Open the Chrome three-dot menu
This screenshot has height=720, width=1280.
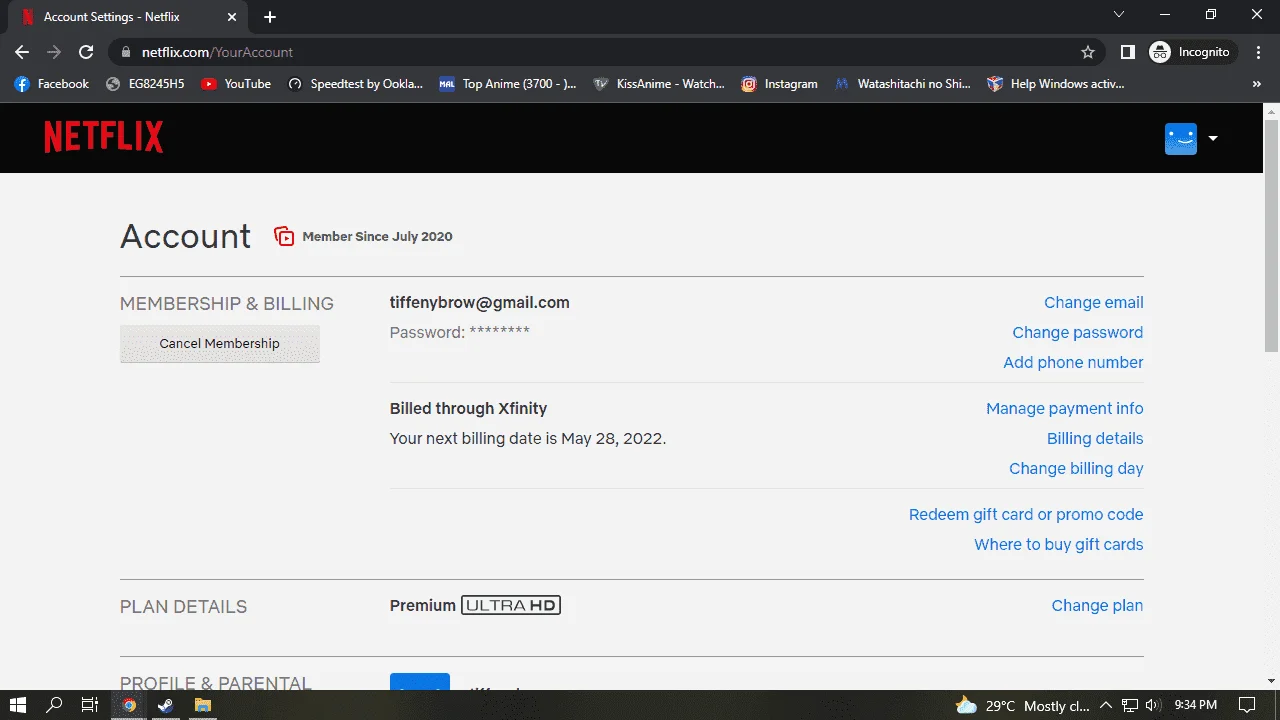[x=1258, y=52]
